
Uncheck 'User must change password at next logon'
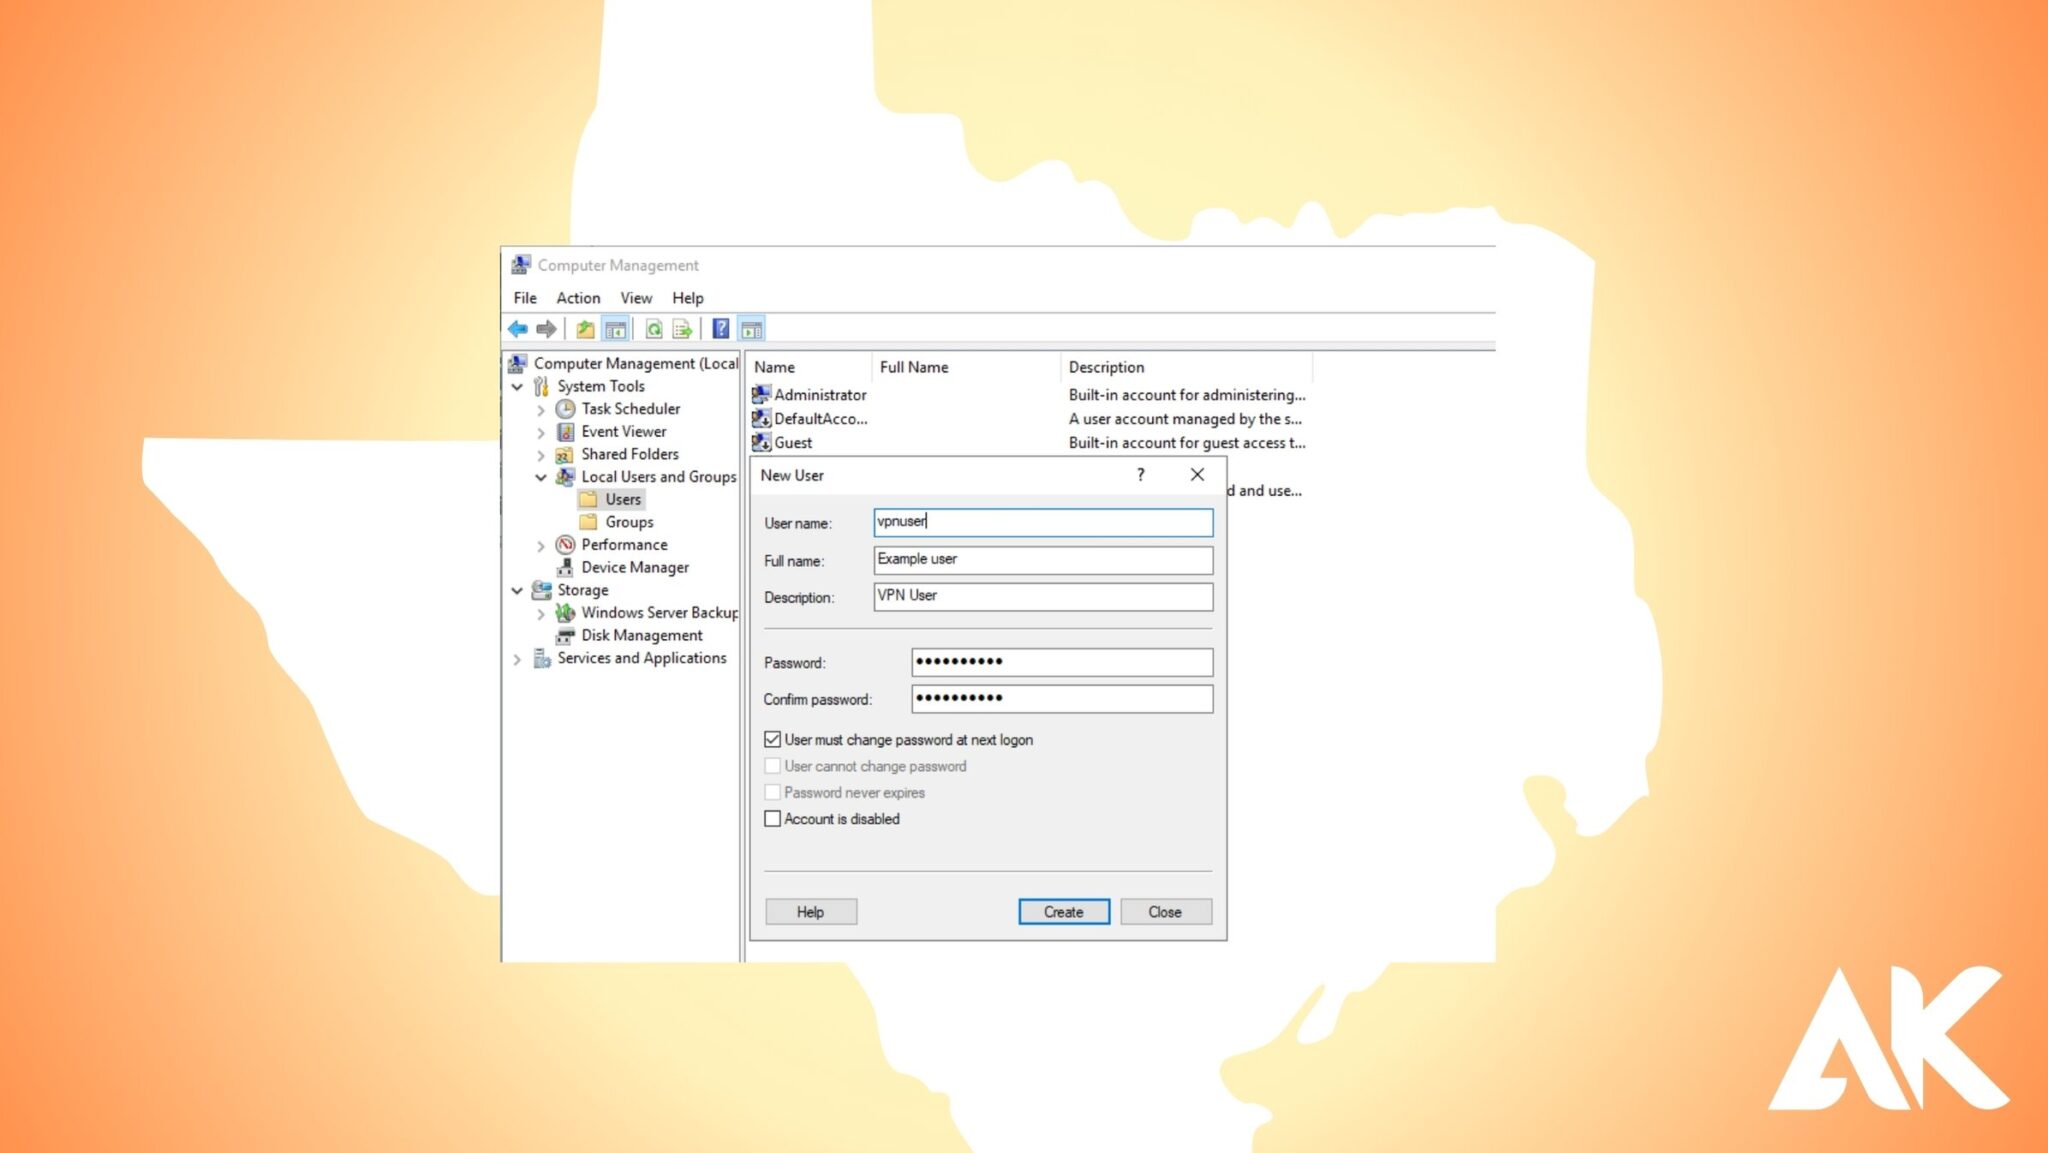tap(772, 739)
